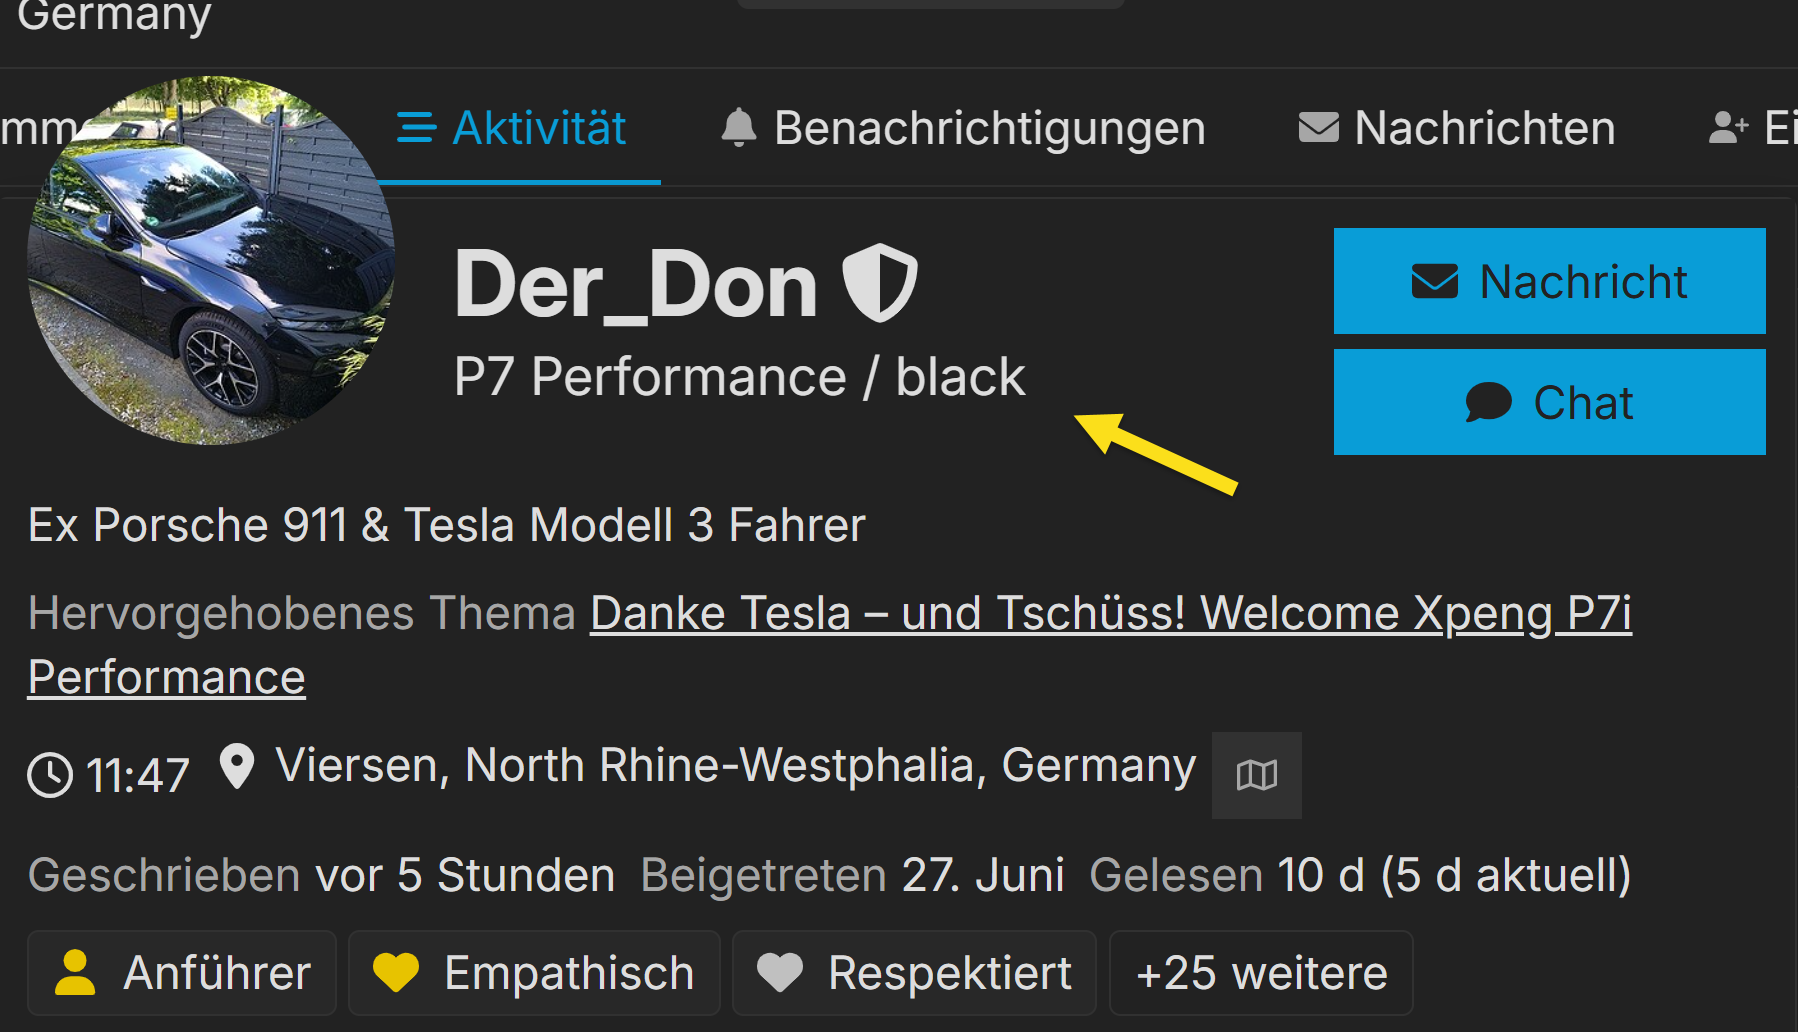This screenshot has width=1798, height=1032.
Task: Open the map view icon button
Action: click(1256, 775)
